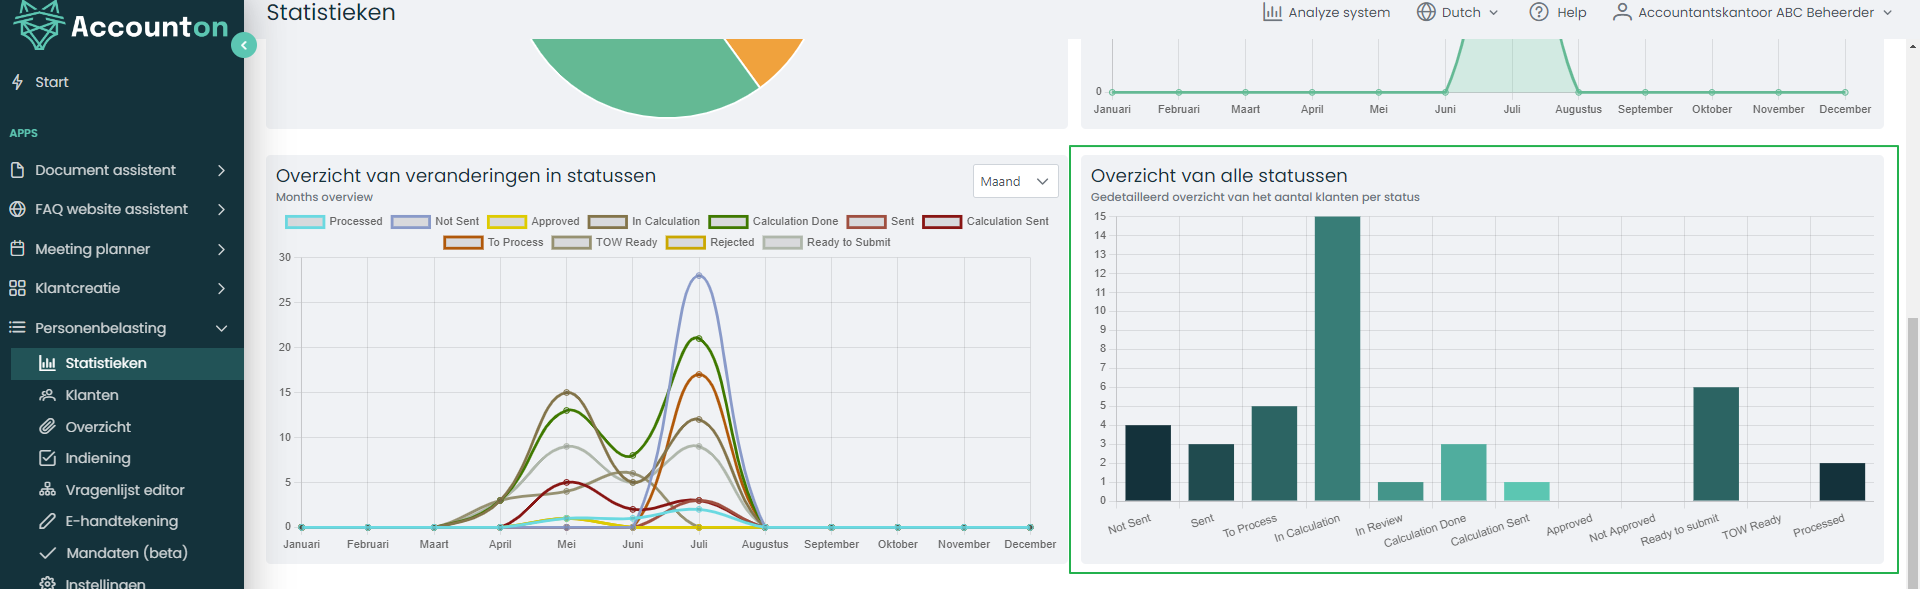Click the Klanten people icon
Viewport: 1920px width, 589px height.
coord(47,395)
